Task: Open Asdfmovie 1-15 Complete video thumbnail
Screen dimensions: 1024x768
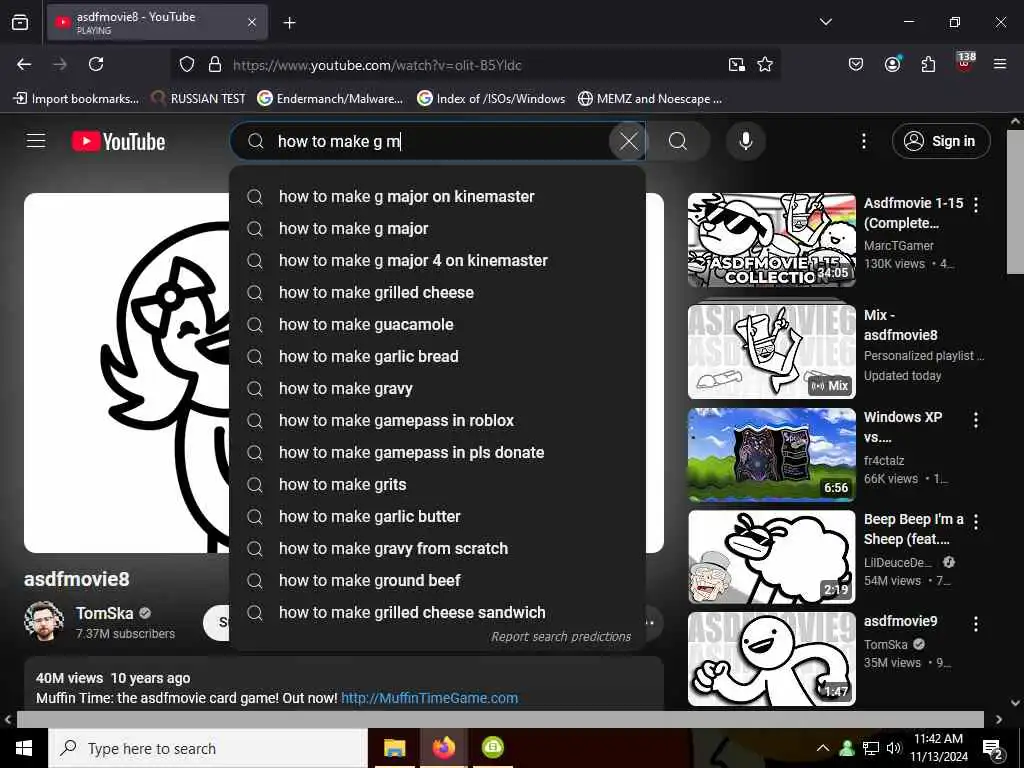Action: pos(771,240)
